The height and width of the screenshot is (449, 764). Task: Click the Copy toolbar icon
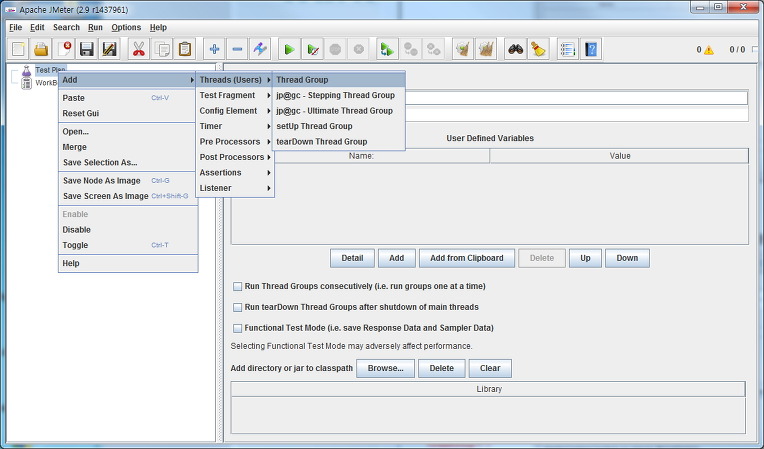[x=162, y=49]
